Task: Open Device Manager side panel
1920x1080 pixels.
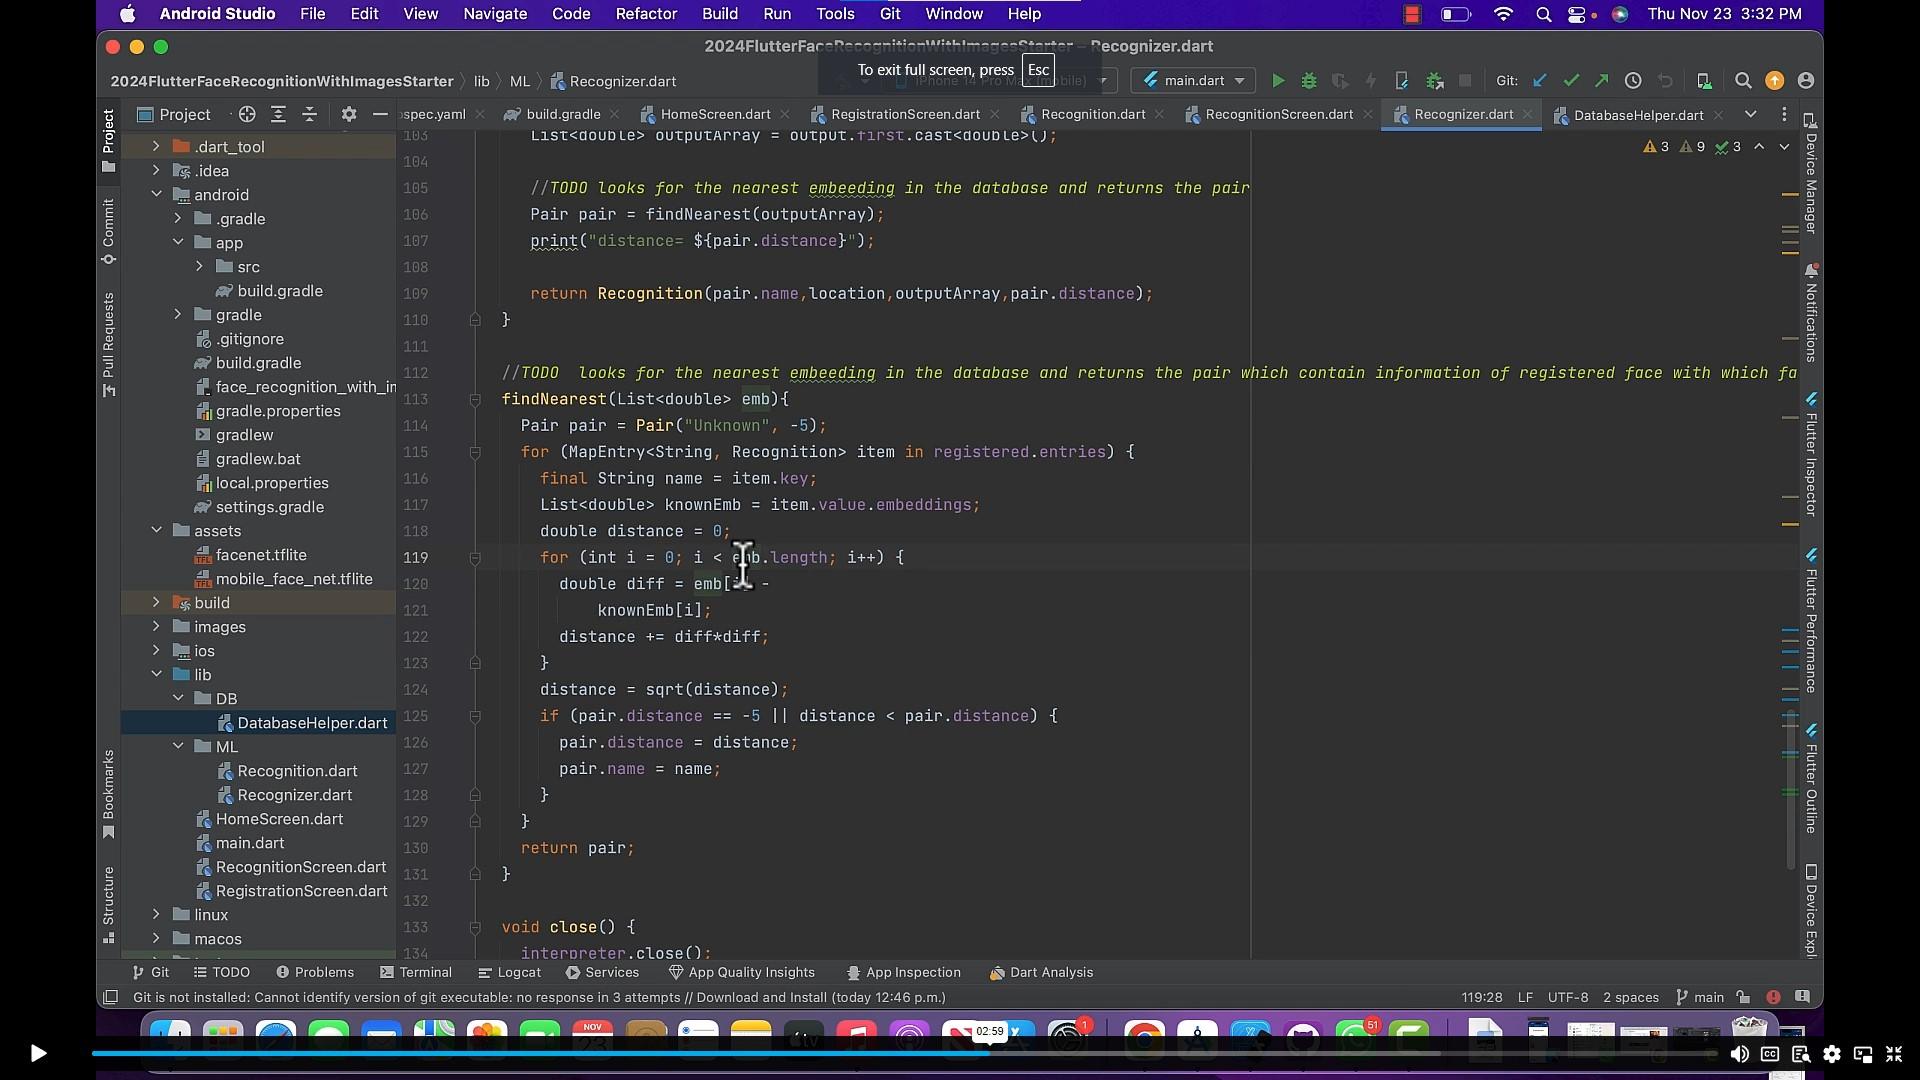Action: pos(1811,176)
